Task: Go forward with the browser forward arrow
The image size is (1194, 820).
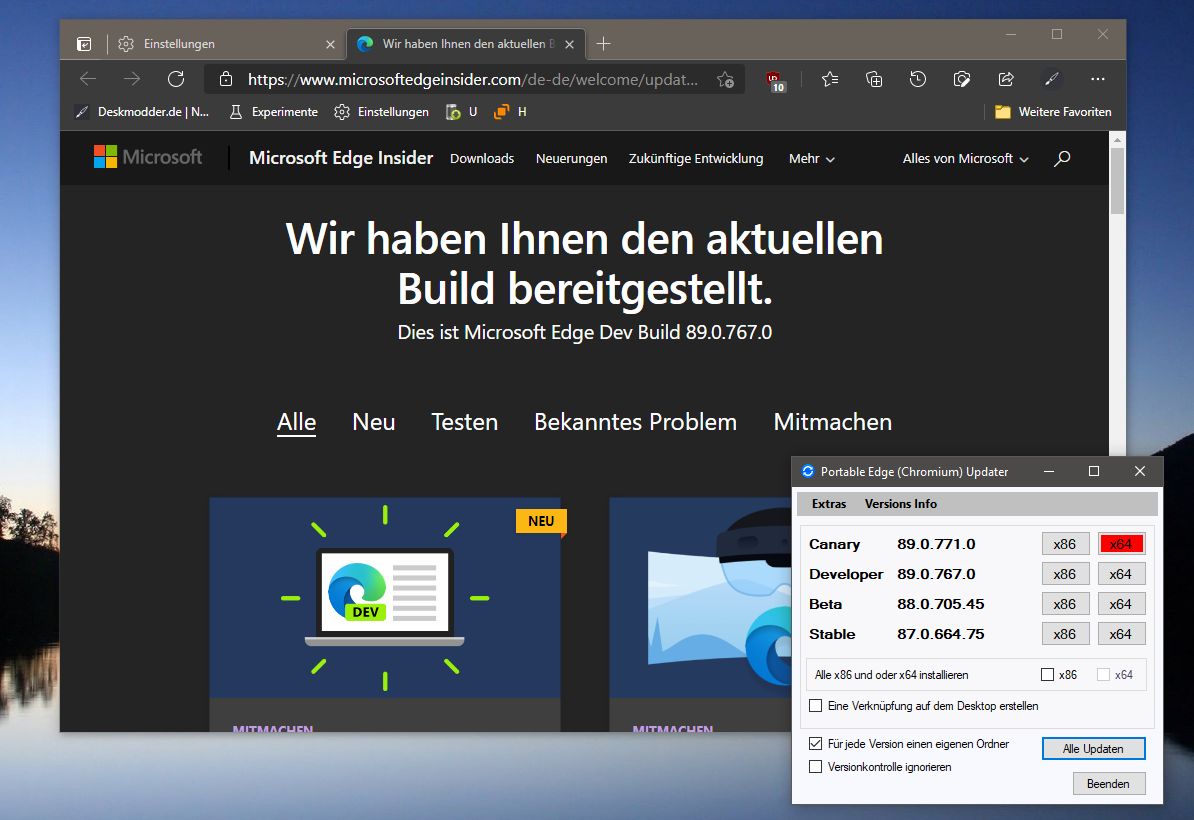Action: (132, 78)
